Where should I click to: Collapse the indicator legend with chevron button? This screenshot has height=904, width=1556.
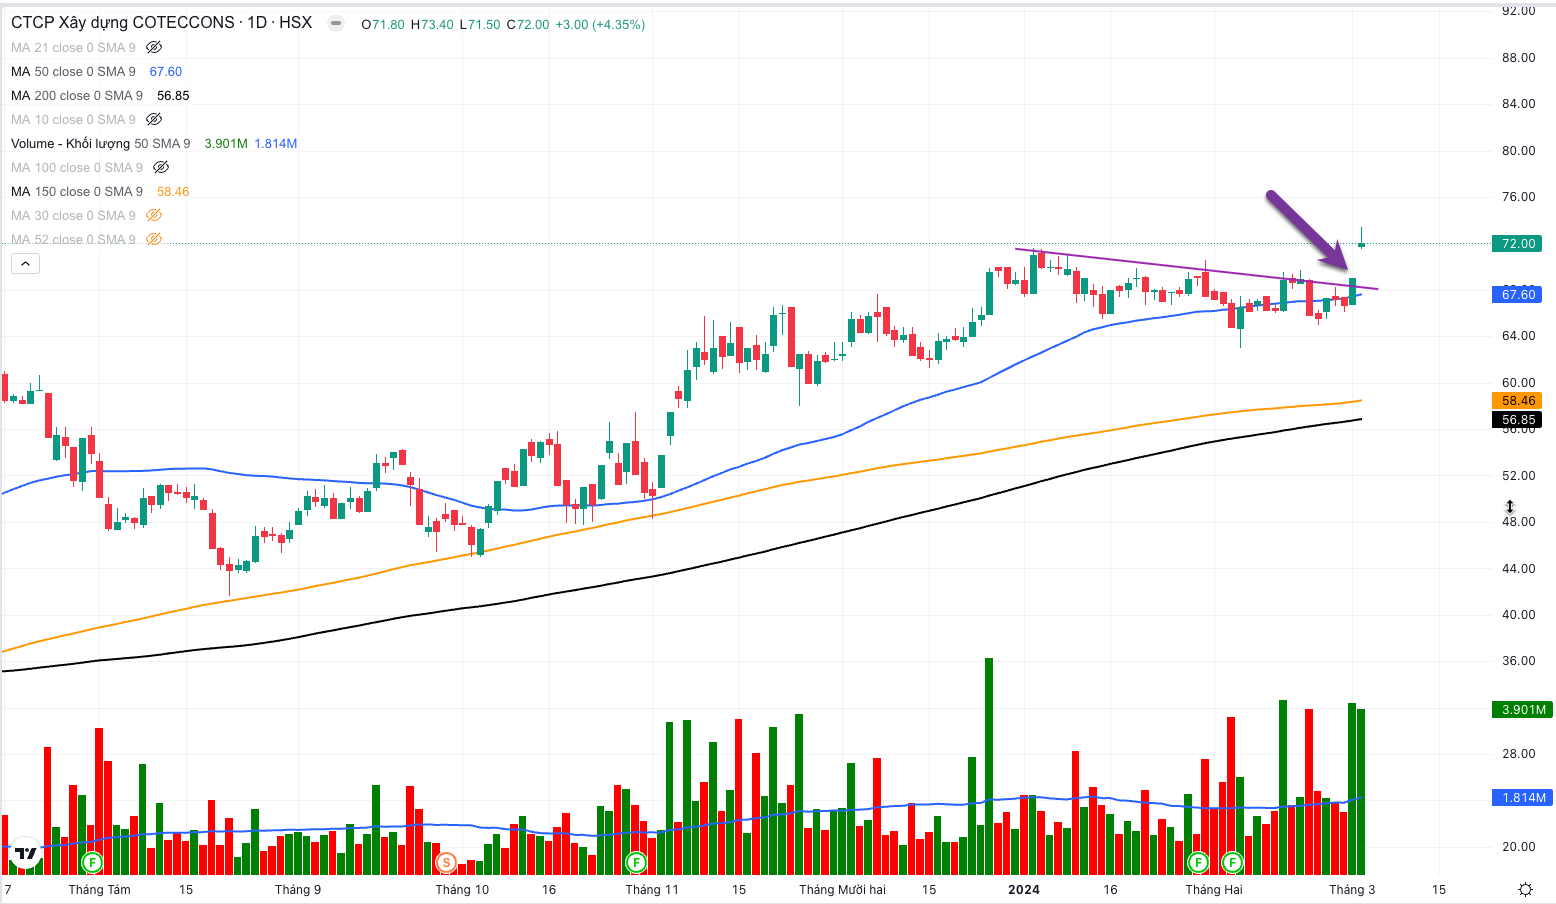(25, 264)
